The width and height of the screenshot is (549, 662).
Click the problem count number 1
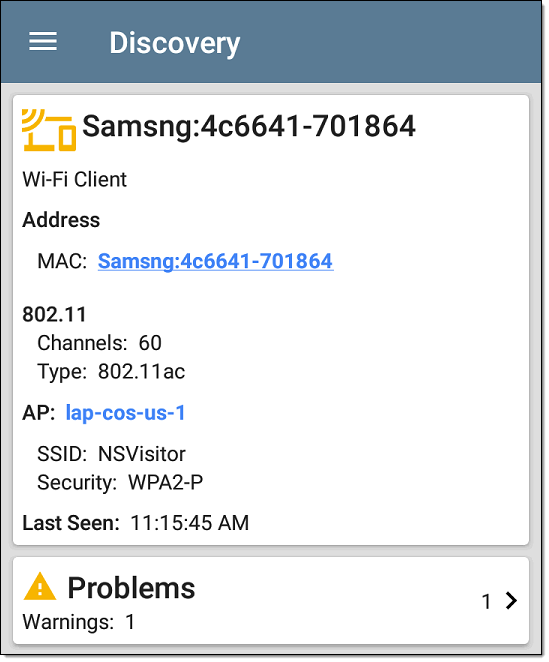tap(486, 601)
